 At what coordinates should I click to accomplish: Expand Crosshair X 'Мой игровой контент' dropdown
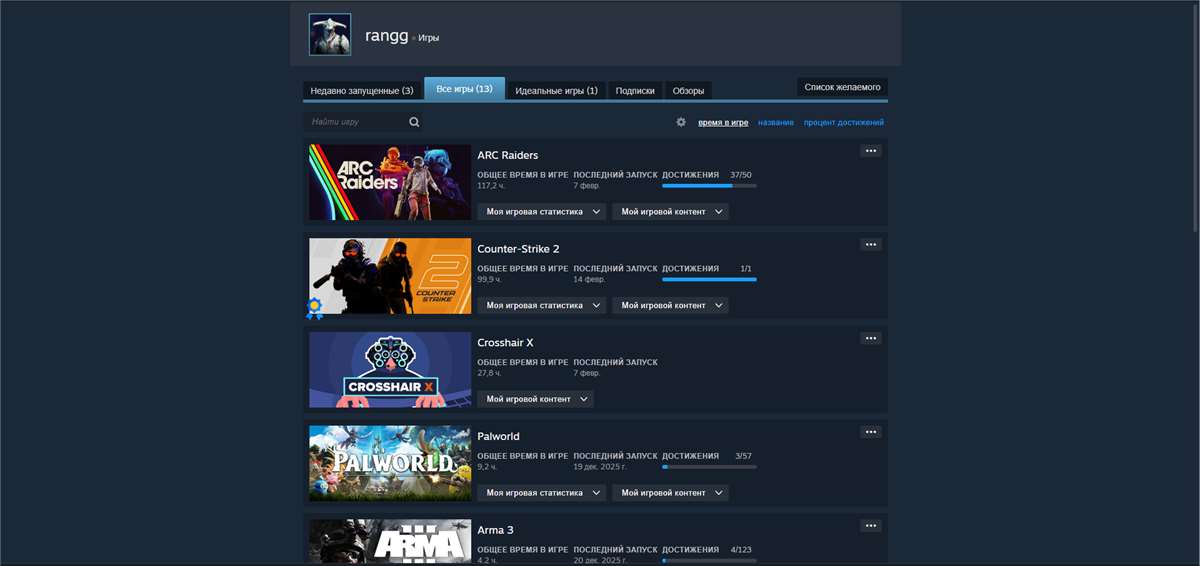click(x=535, y=399)
